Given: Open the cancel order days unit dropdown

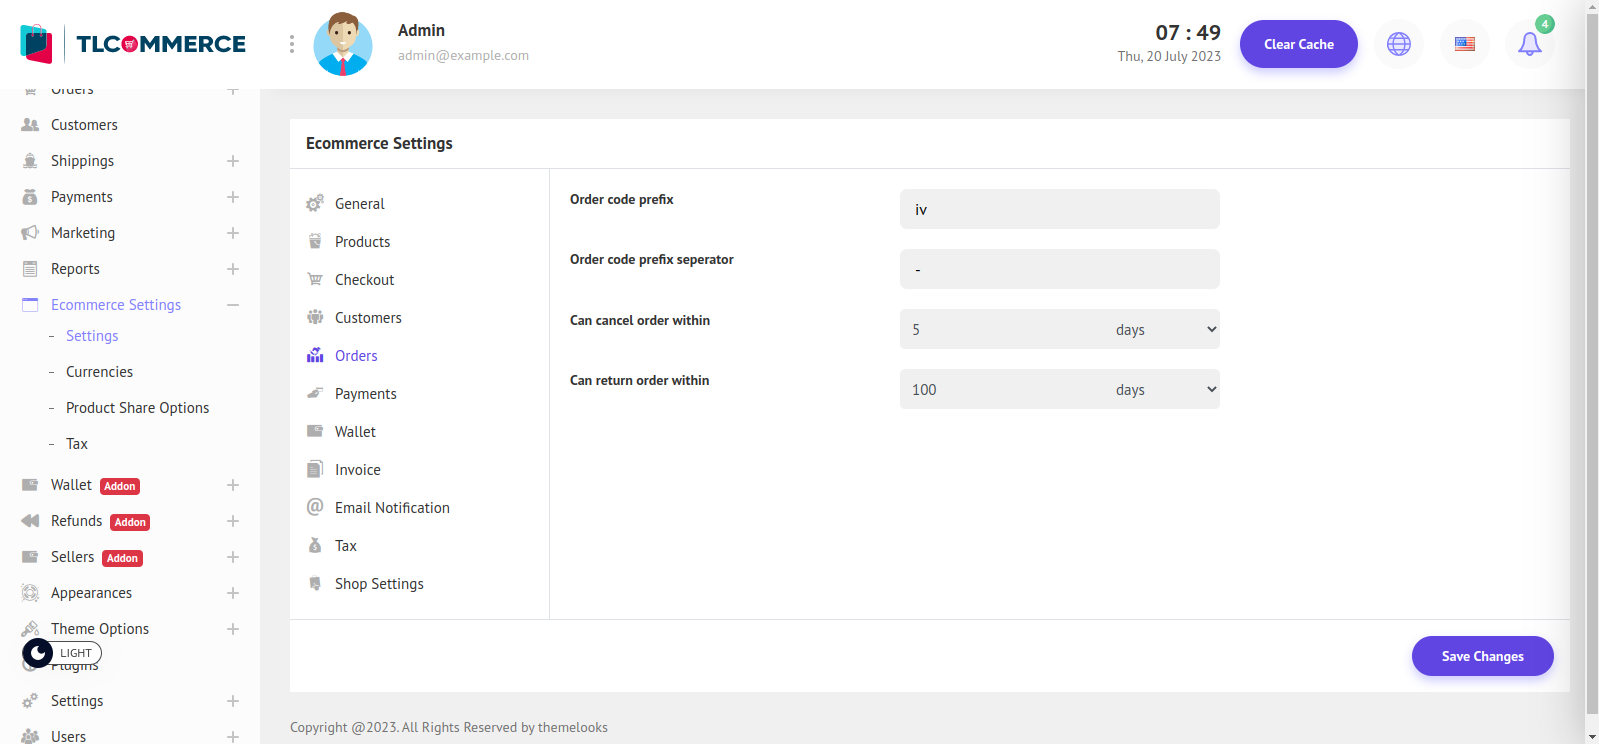Looking at the screenshot, I should coord(1165,330).
